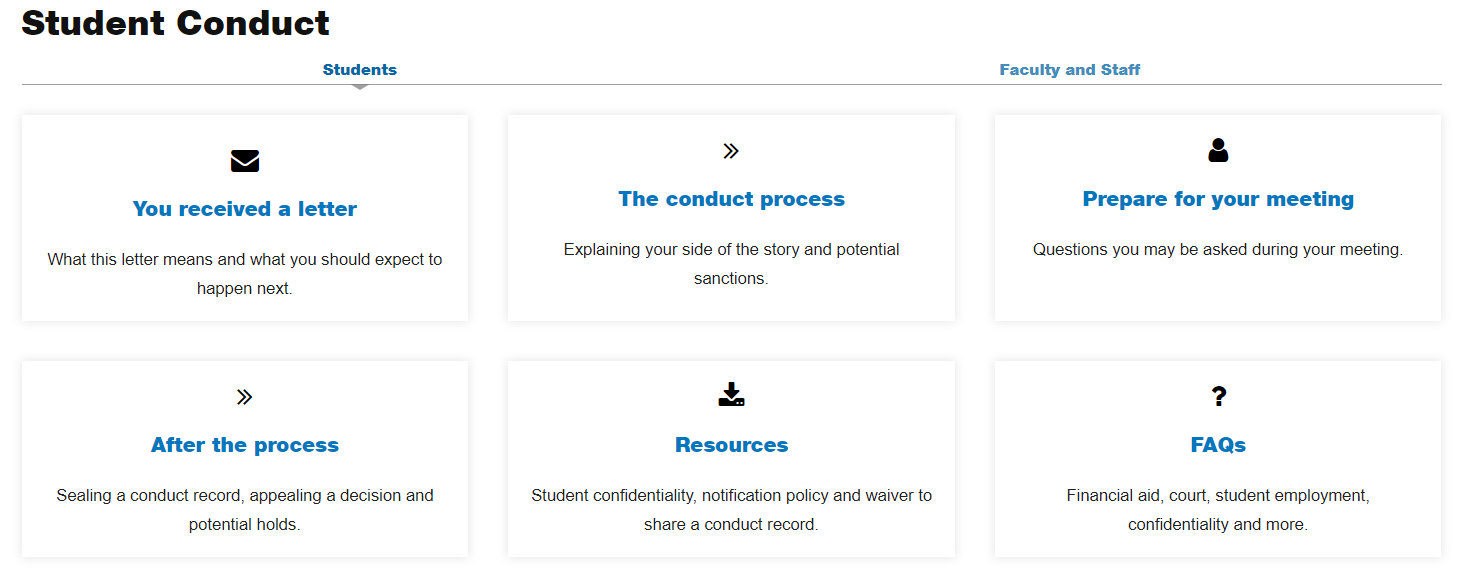Open the Resources heading link

click(731, 445)
